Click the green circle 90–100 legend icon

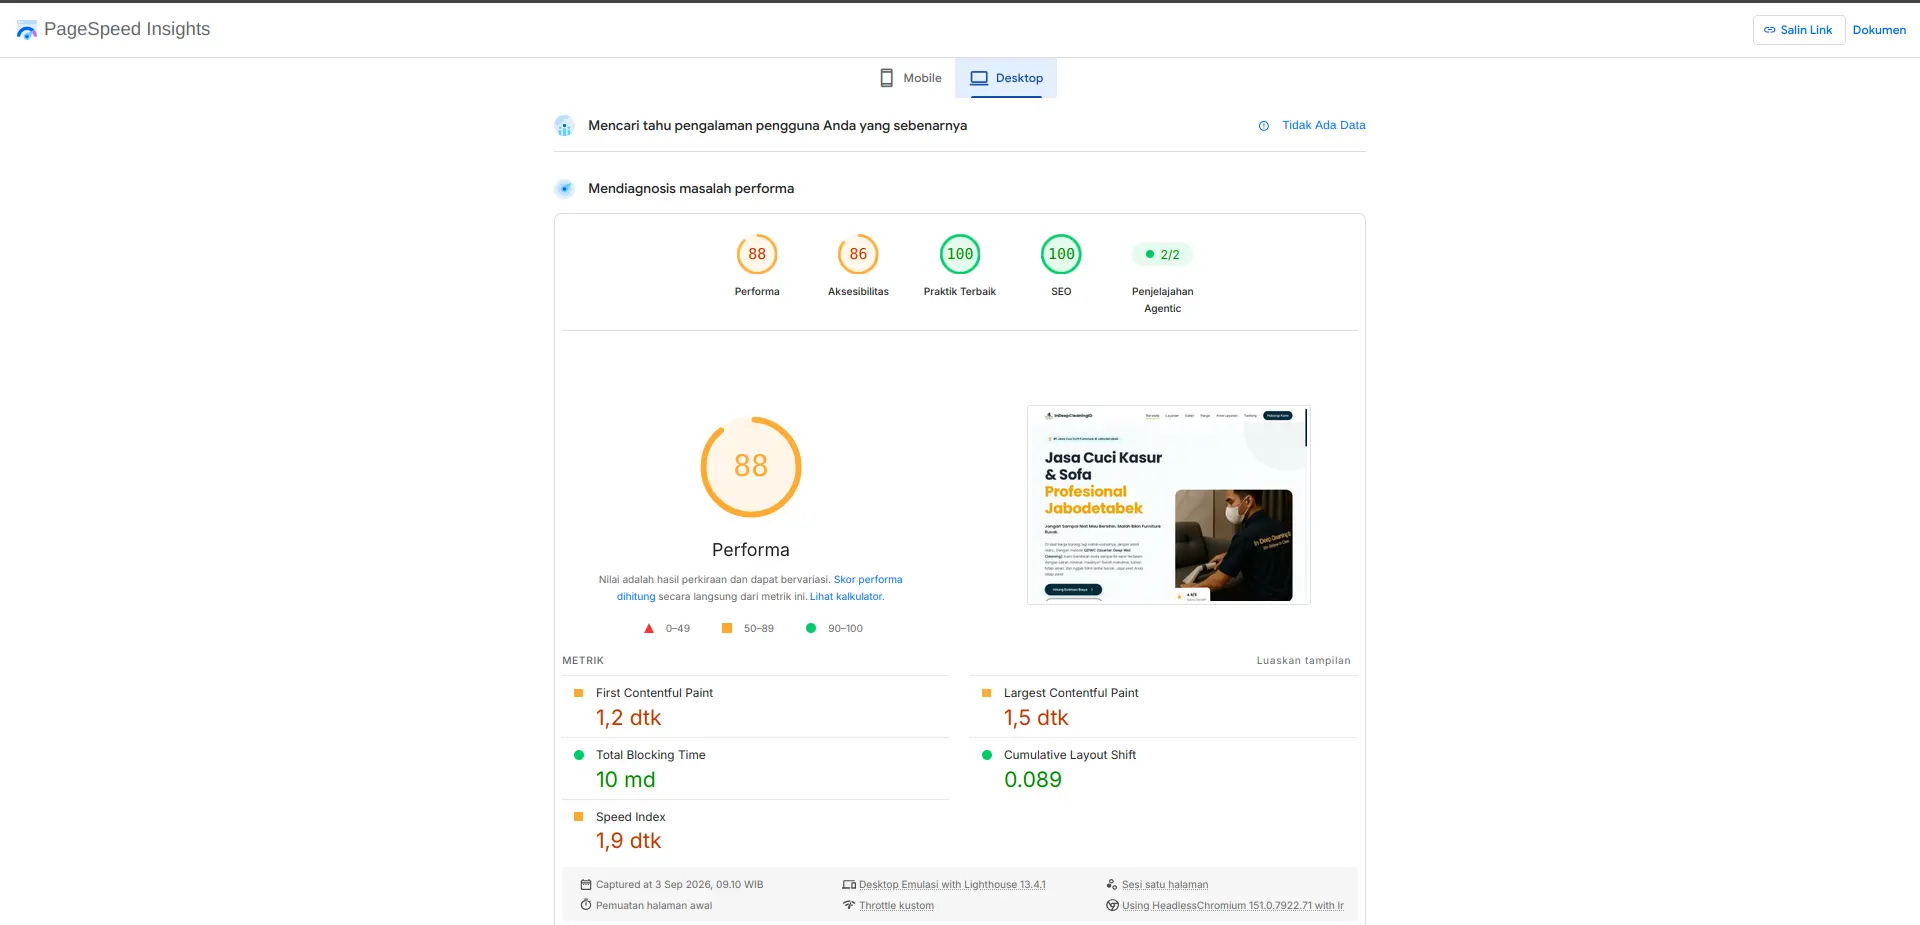[x=811, y=628]
